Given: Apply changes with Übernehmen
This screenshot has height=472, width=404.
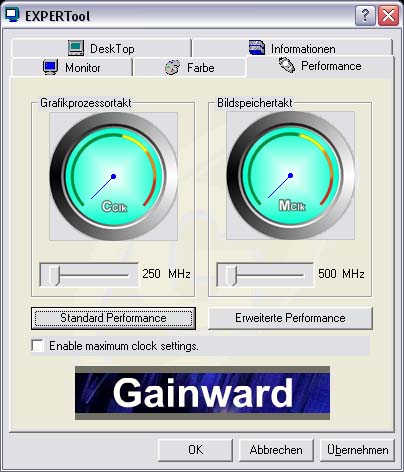Looking at the screenshot, I should click(357, 450).
